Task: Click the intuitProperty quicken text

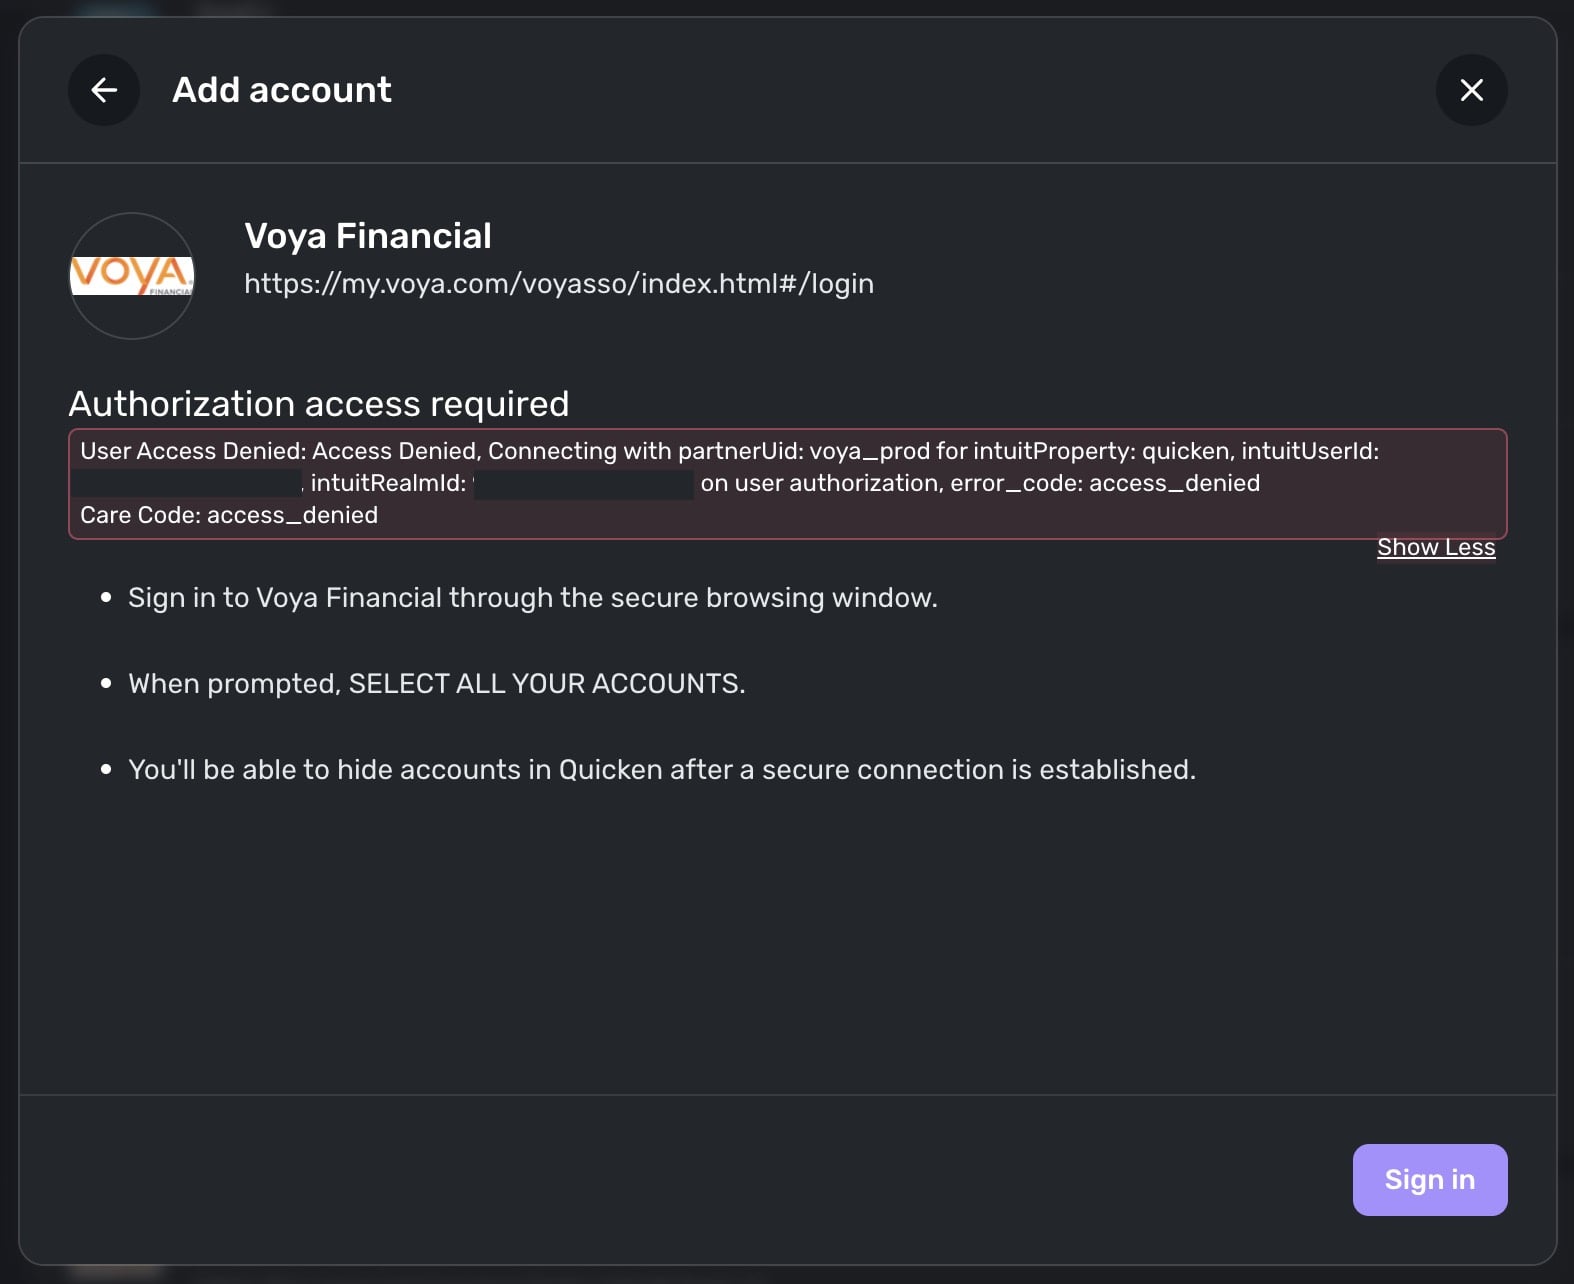Action: tap(1102, 451)
